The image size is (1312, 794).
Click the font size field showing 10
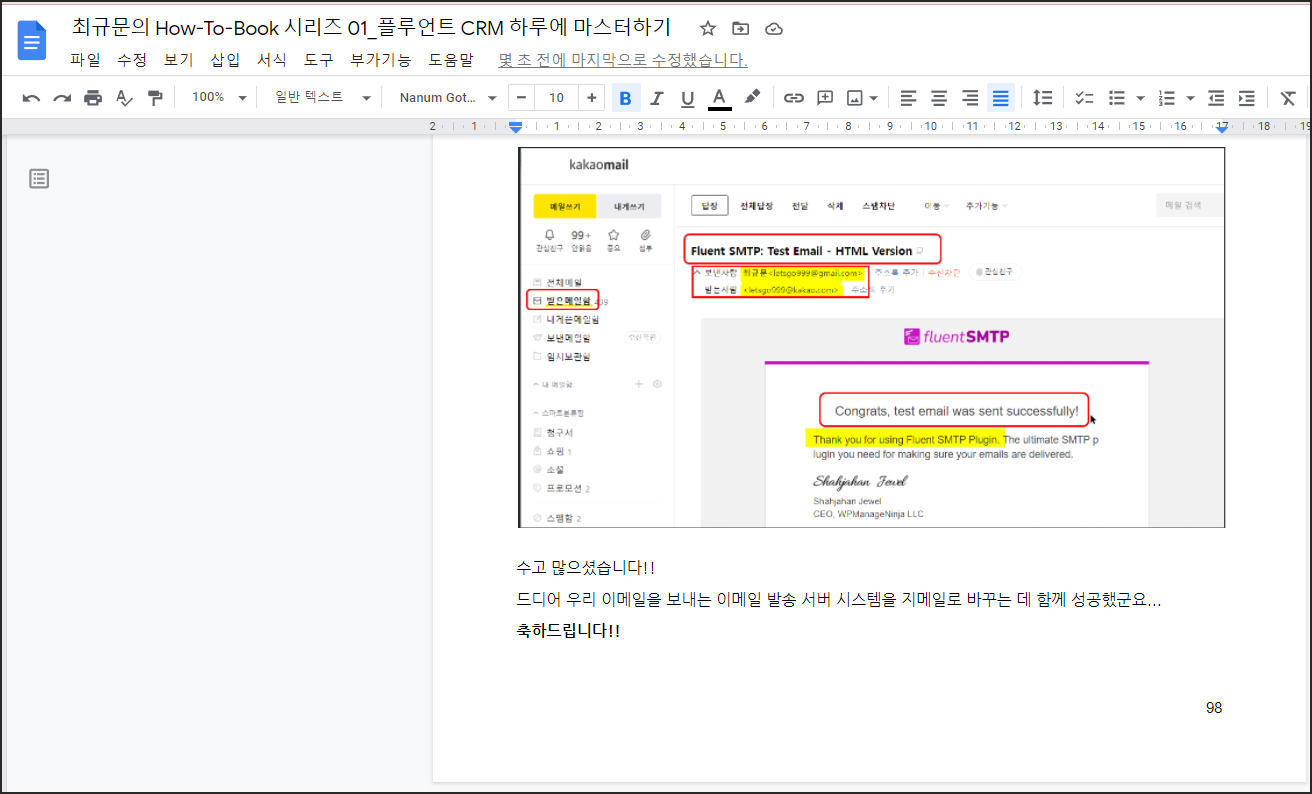point(557,98)
